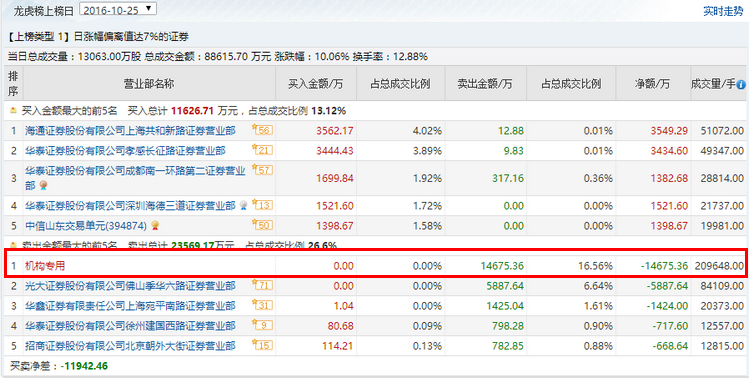Screen dimensions: 749x378
Task: Click the 净额/万 column header
Action: point(653,84)
